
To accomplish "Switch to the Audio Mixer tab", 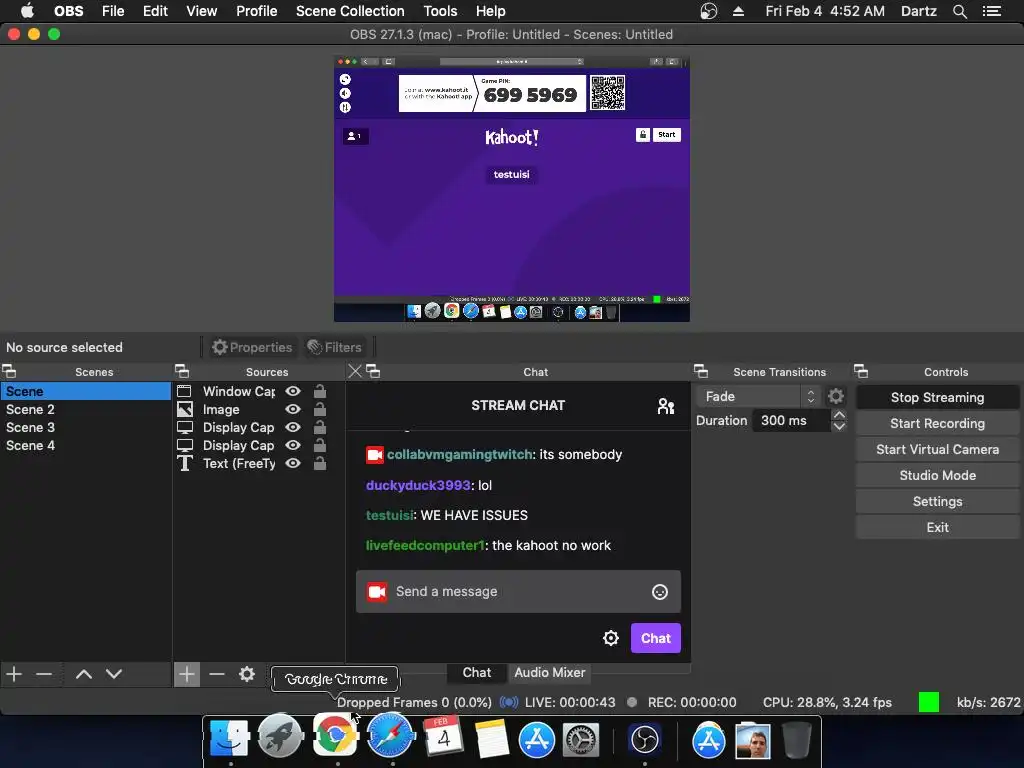I will coord(549,673).
